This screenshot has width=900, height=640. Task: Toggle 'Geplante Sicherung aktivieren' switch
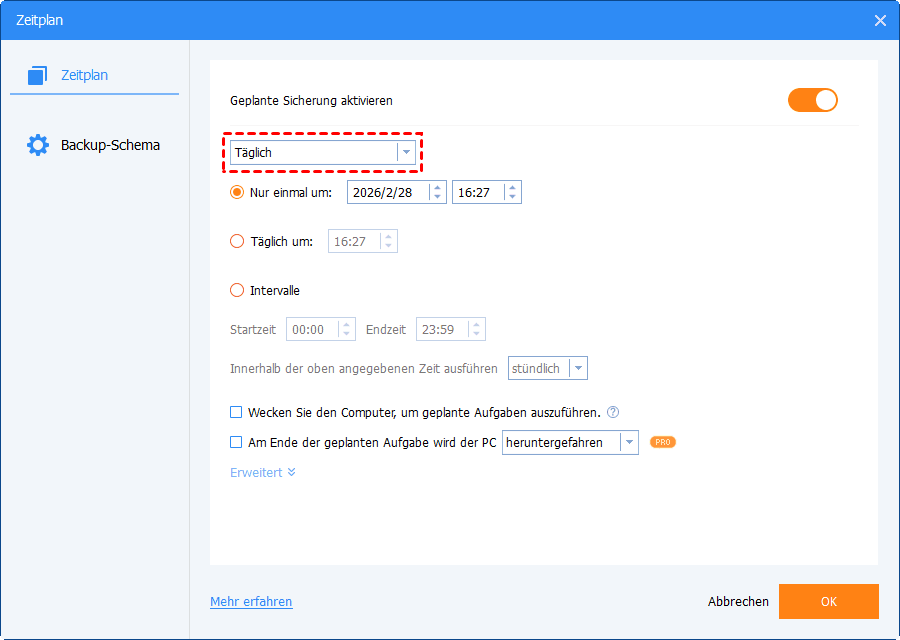[x=812, y=100]
